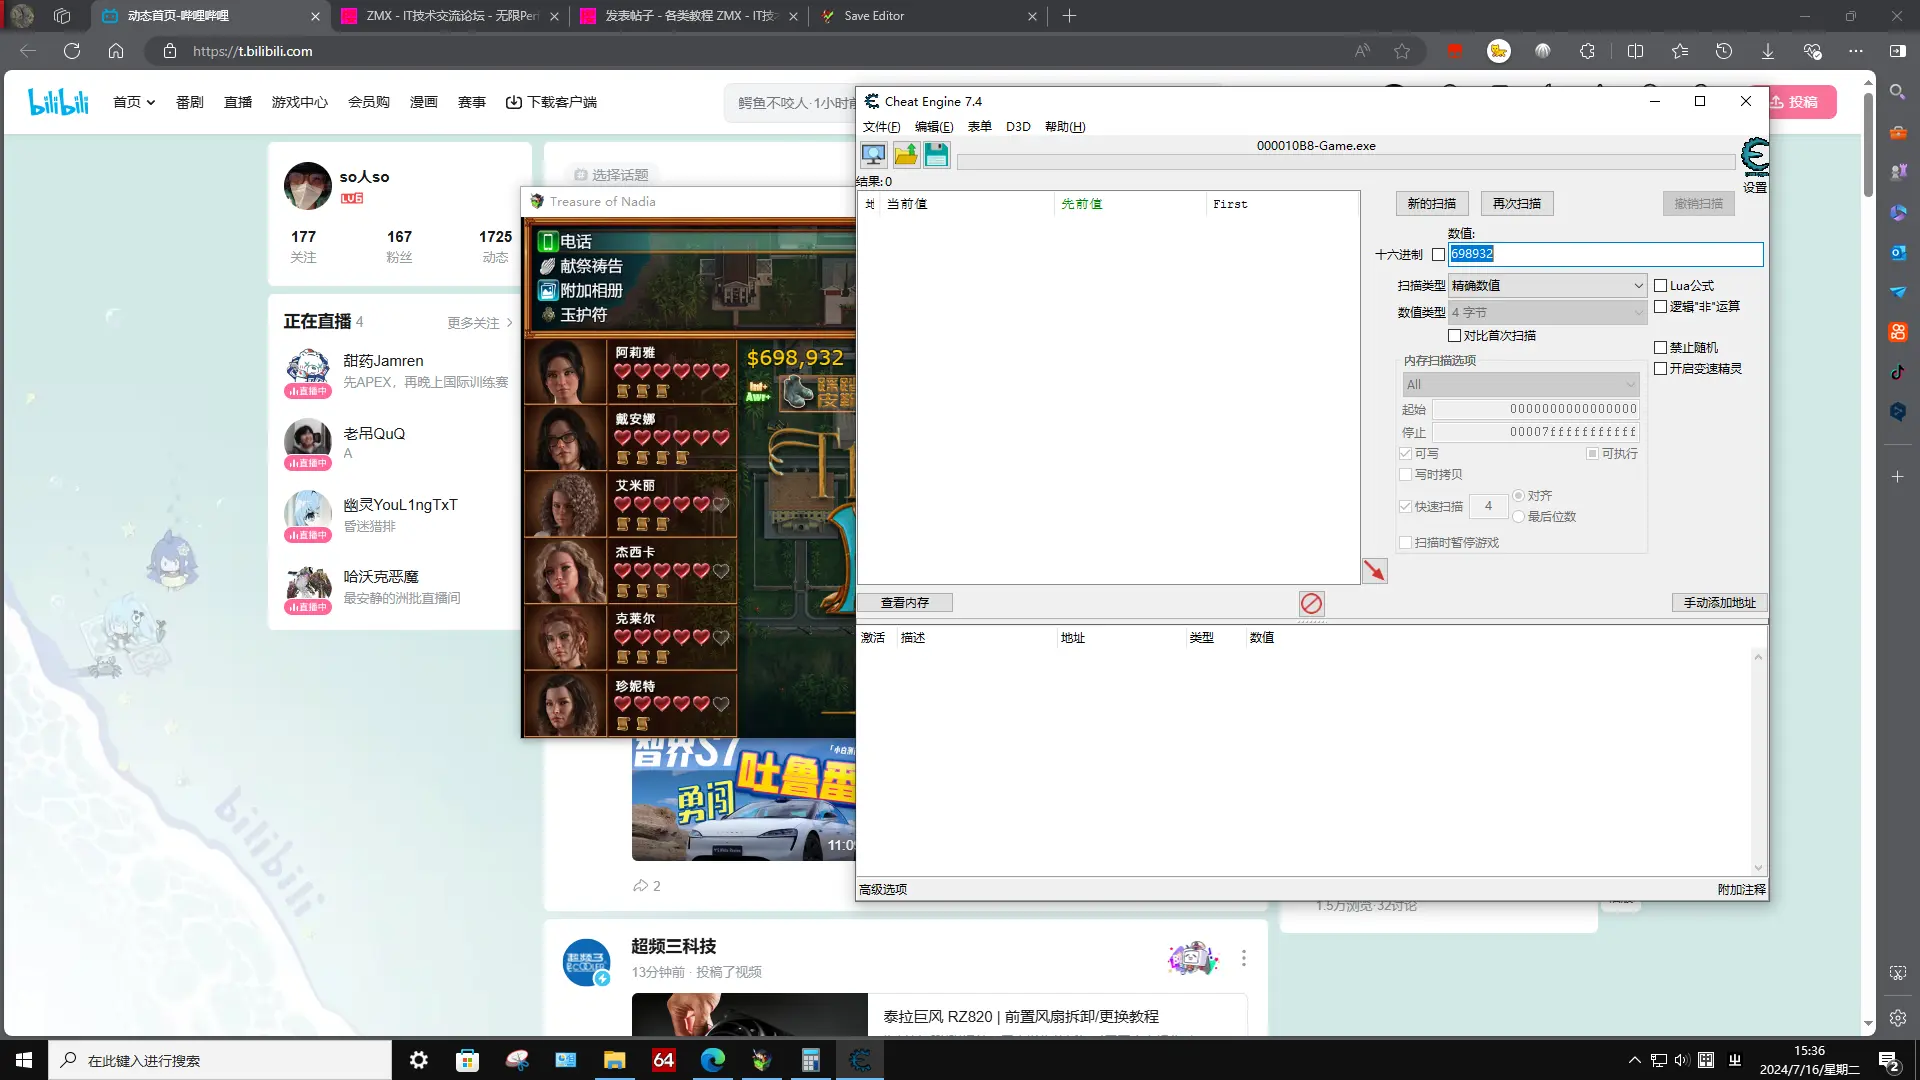The height and width of the screenshot is (1080, 1920).
Task: Toggle 写时拷贝 checkbox
Action: (x=1405, y=475)
